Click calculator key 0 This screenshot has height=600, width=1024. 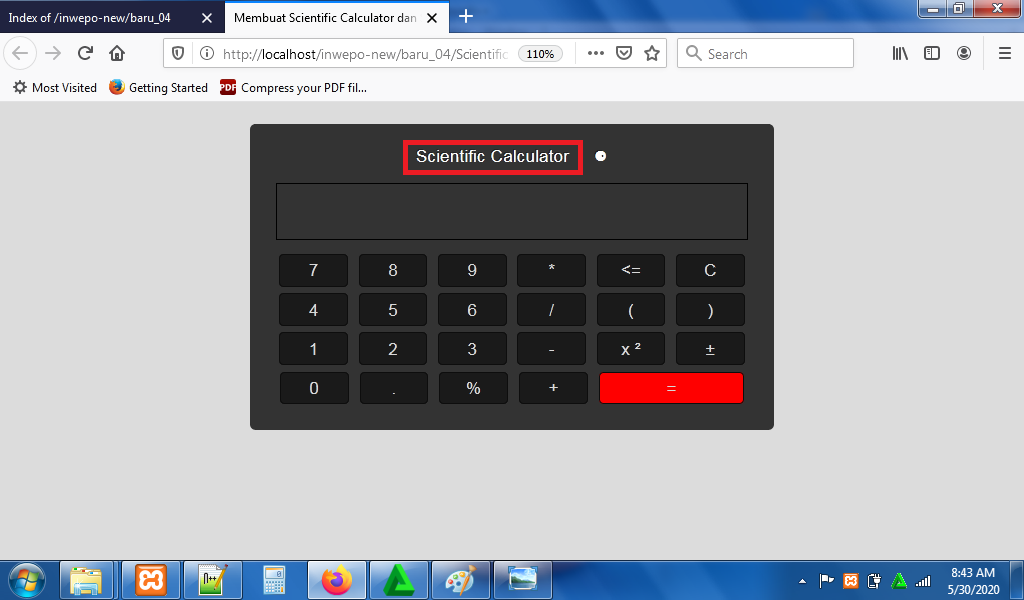click(314, 388)
